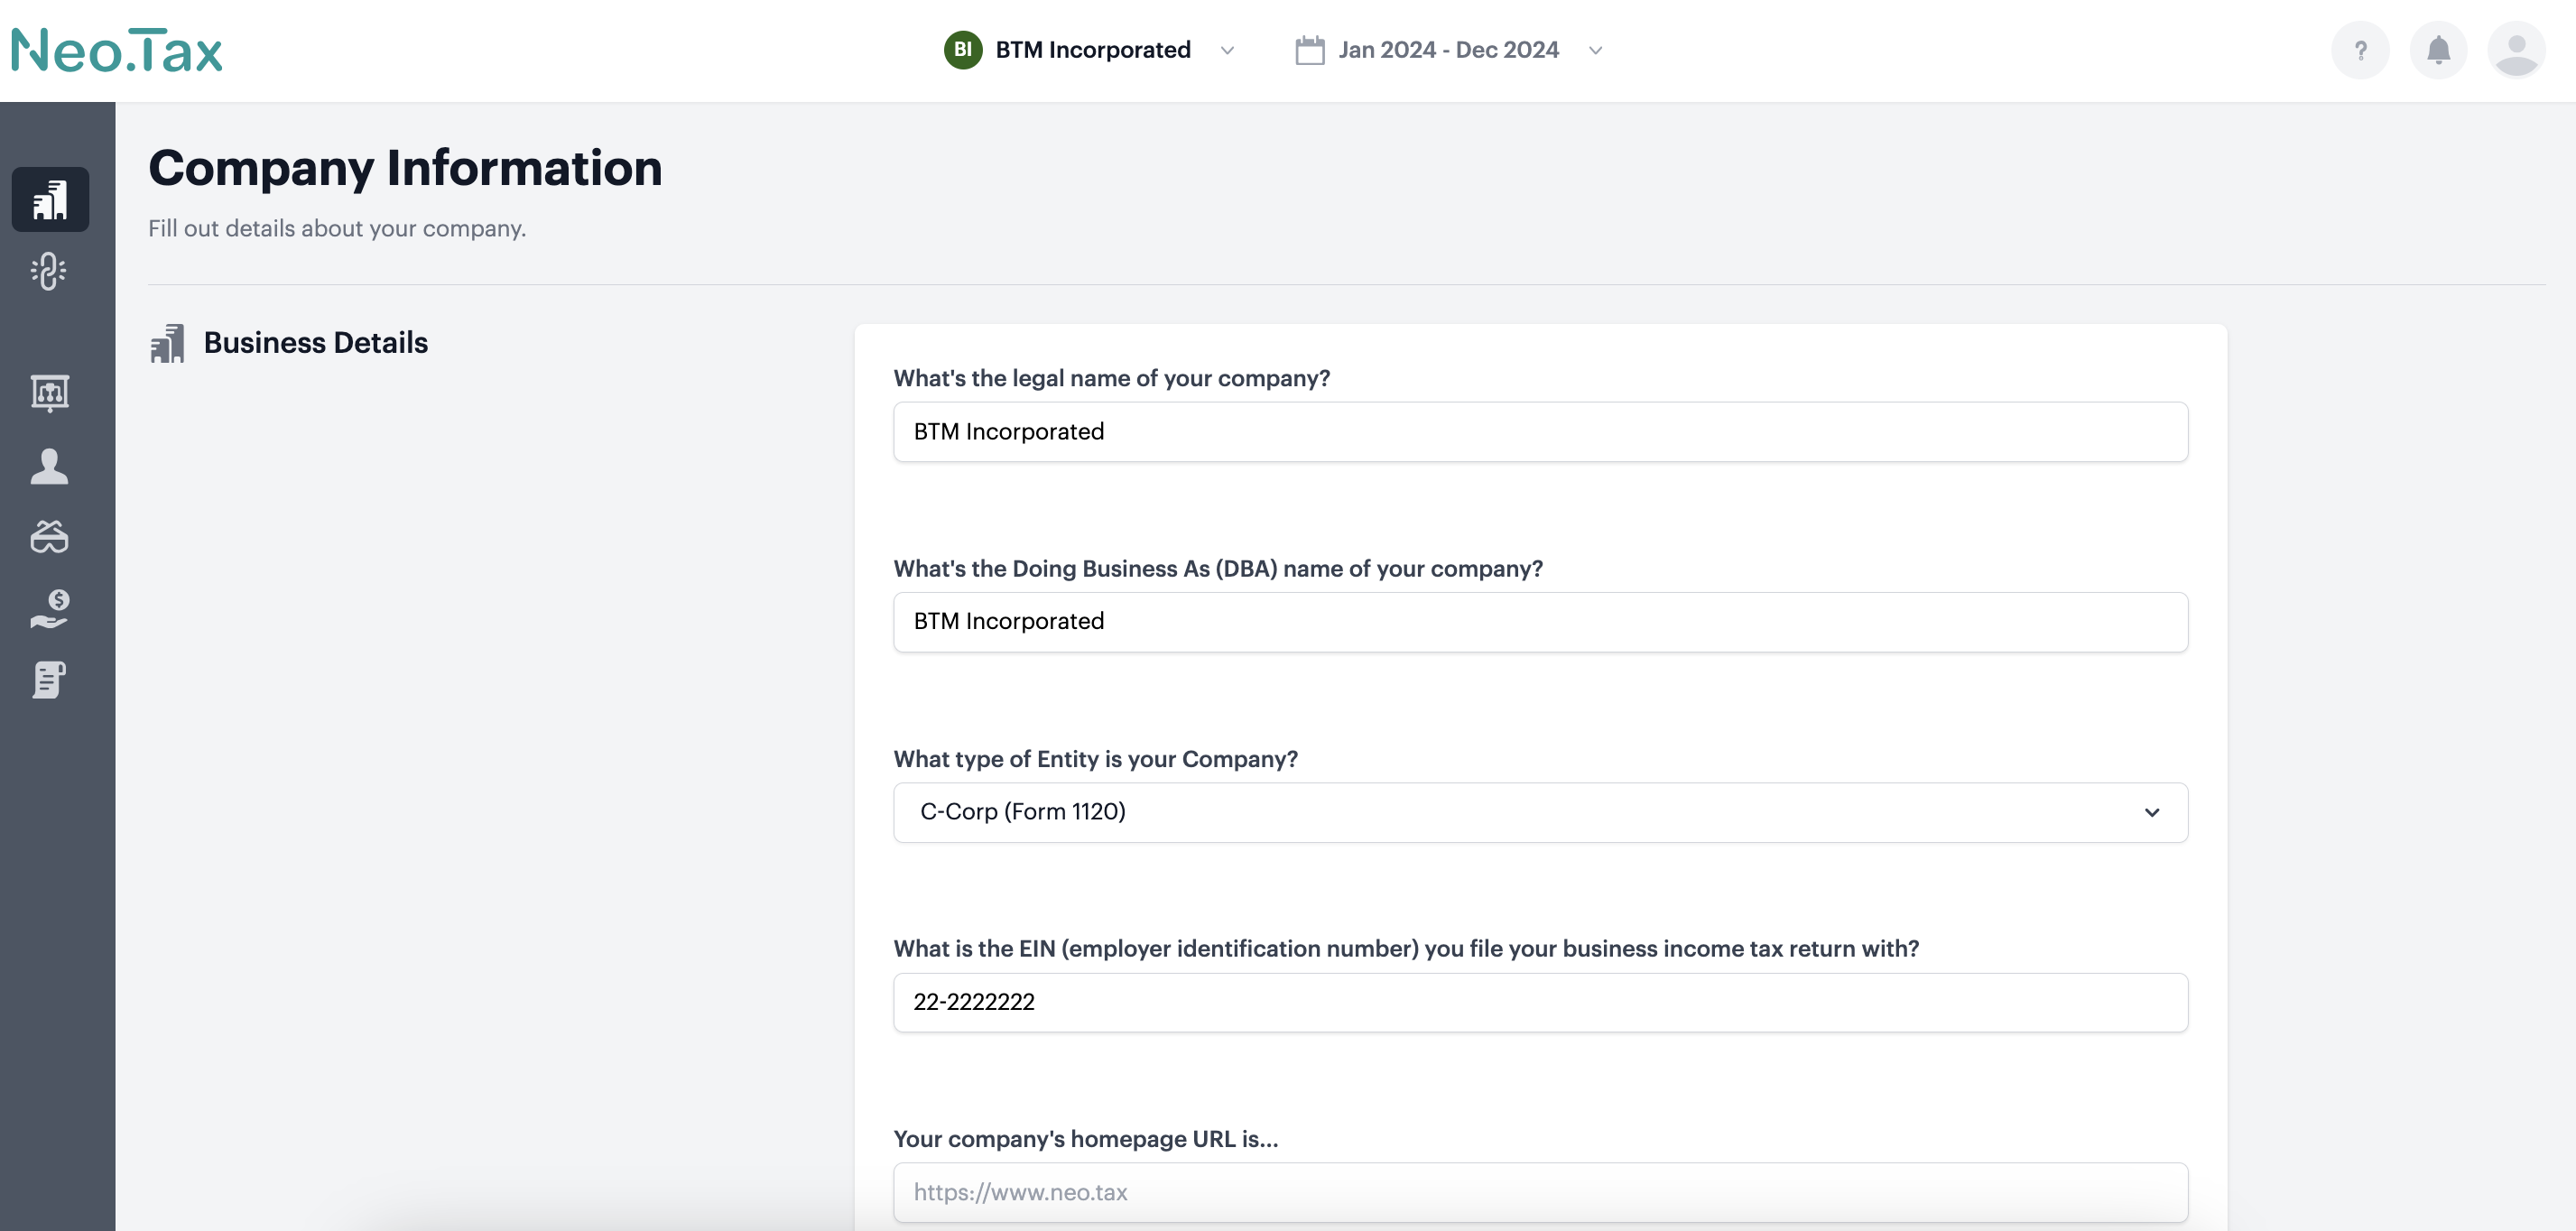Open the entity type dropdown C-Corp (Form 1120)
Image resolution: width=2576 pixels, height=1231 pixels.
pos(1540,812)
